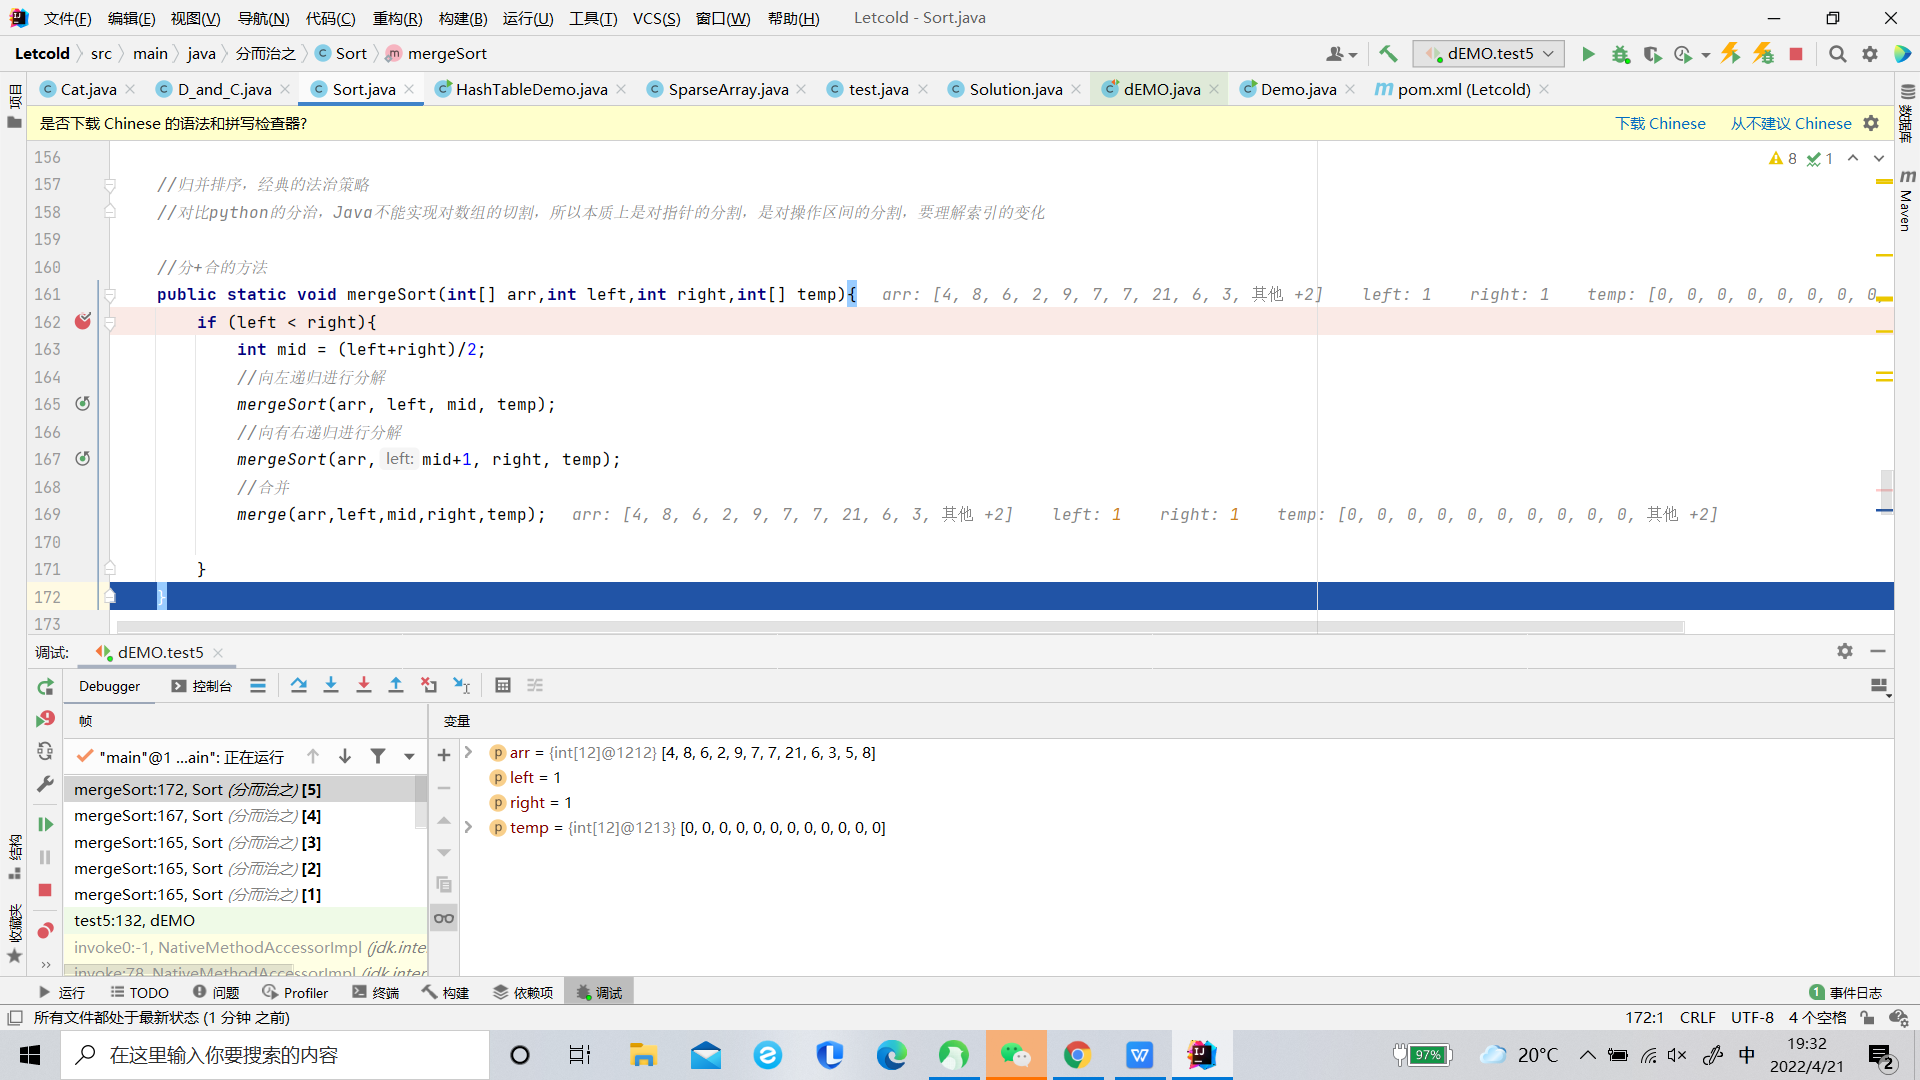This screenshot has height=1080, width=1920.
Task: Open the 重构(R) menu
Action: [x=397, y=18]
